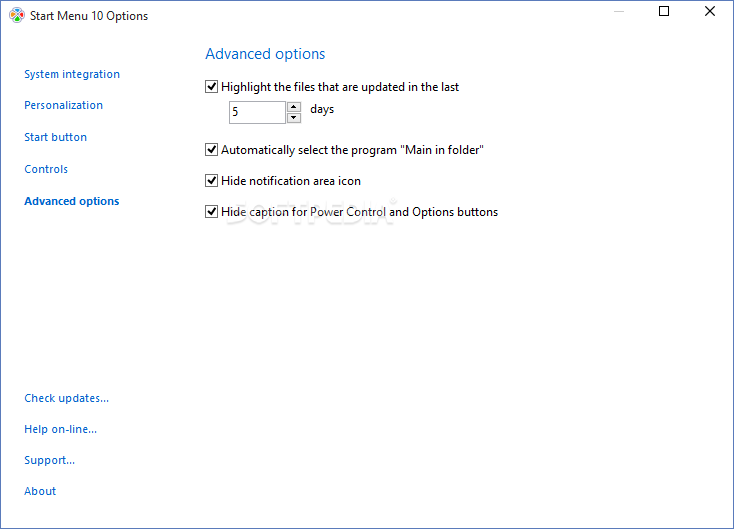
Task: Click the Support... link
Action: (50, 460)
